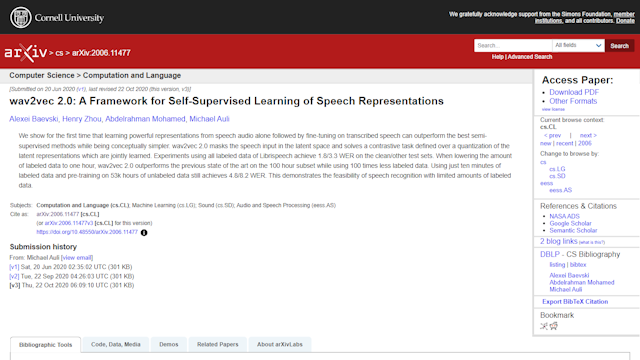The width and height of the screenshot is (640, 360).
Task: Click the cs breadcrumb link
Action: (x=59, y=53)
